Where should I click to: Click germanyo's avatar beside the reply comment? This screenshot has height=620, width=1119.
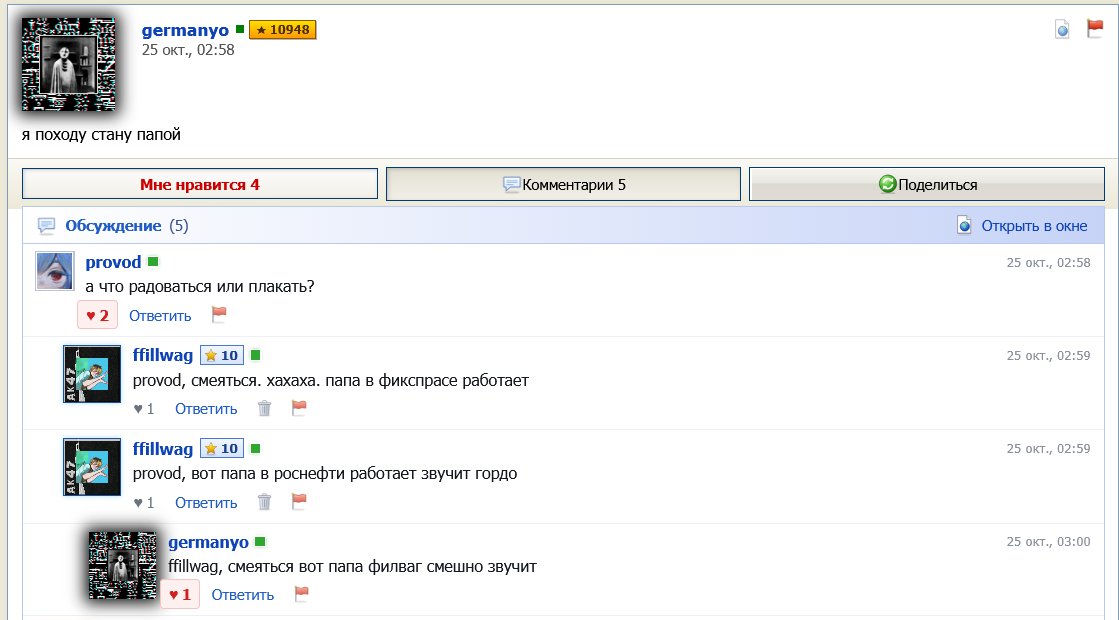click(x=123, y=565)
